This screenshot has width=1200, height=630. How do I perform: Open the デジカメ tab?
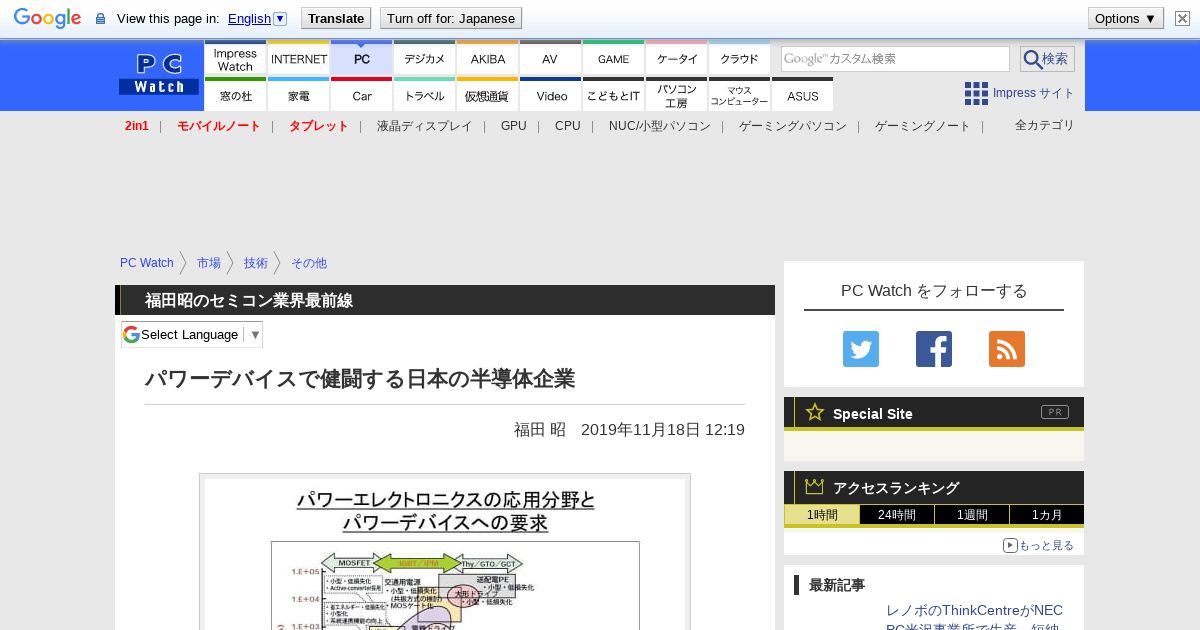tap(425, 58)
